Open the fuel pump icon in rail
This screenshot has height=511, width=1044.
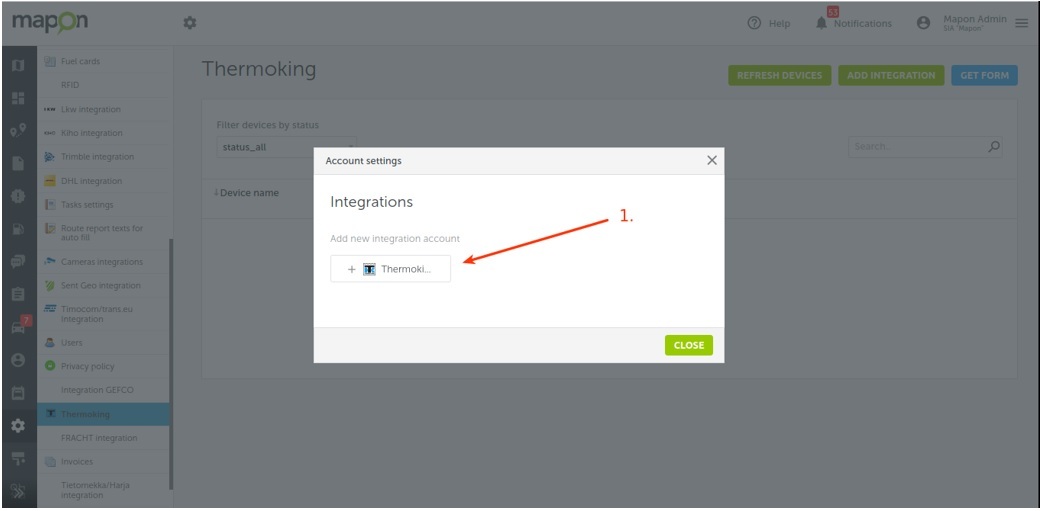18,229
